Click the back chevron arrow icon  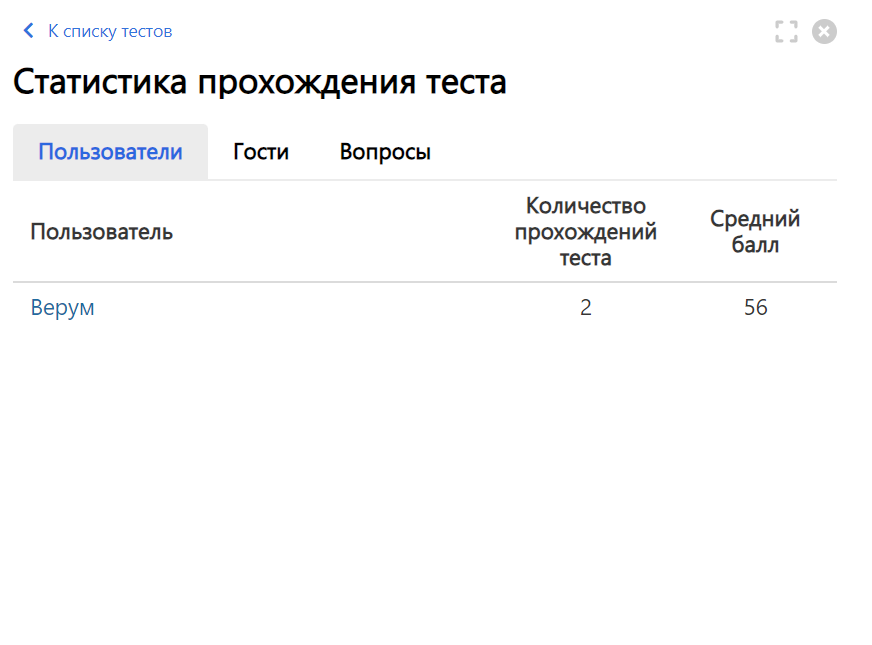pyautogui.click(x=29, y=31)
